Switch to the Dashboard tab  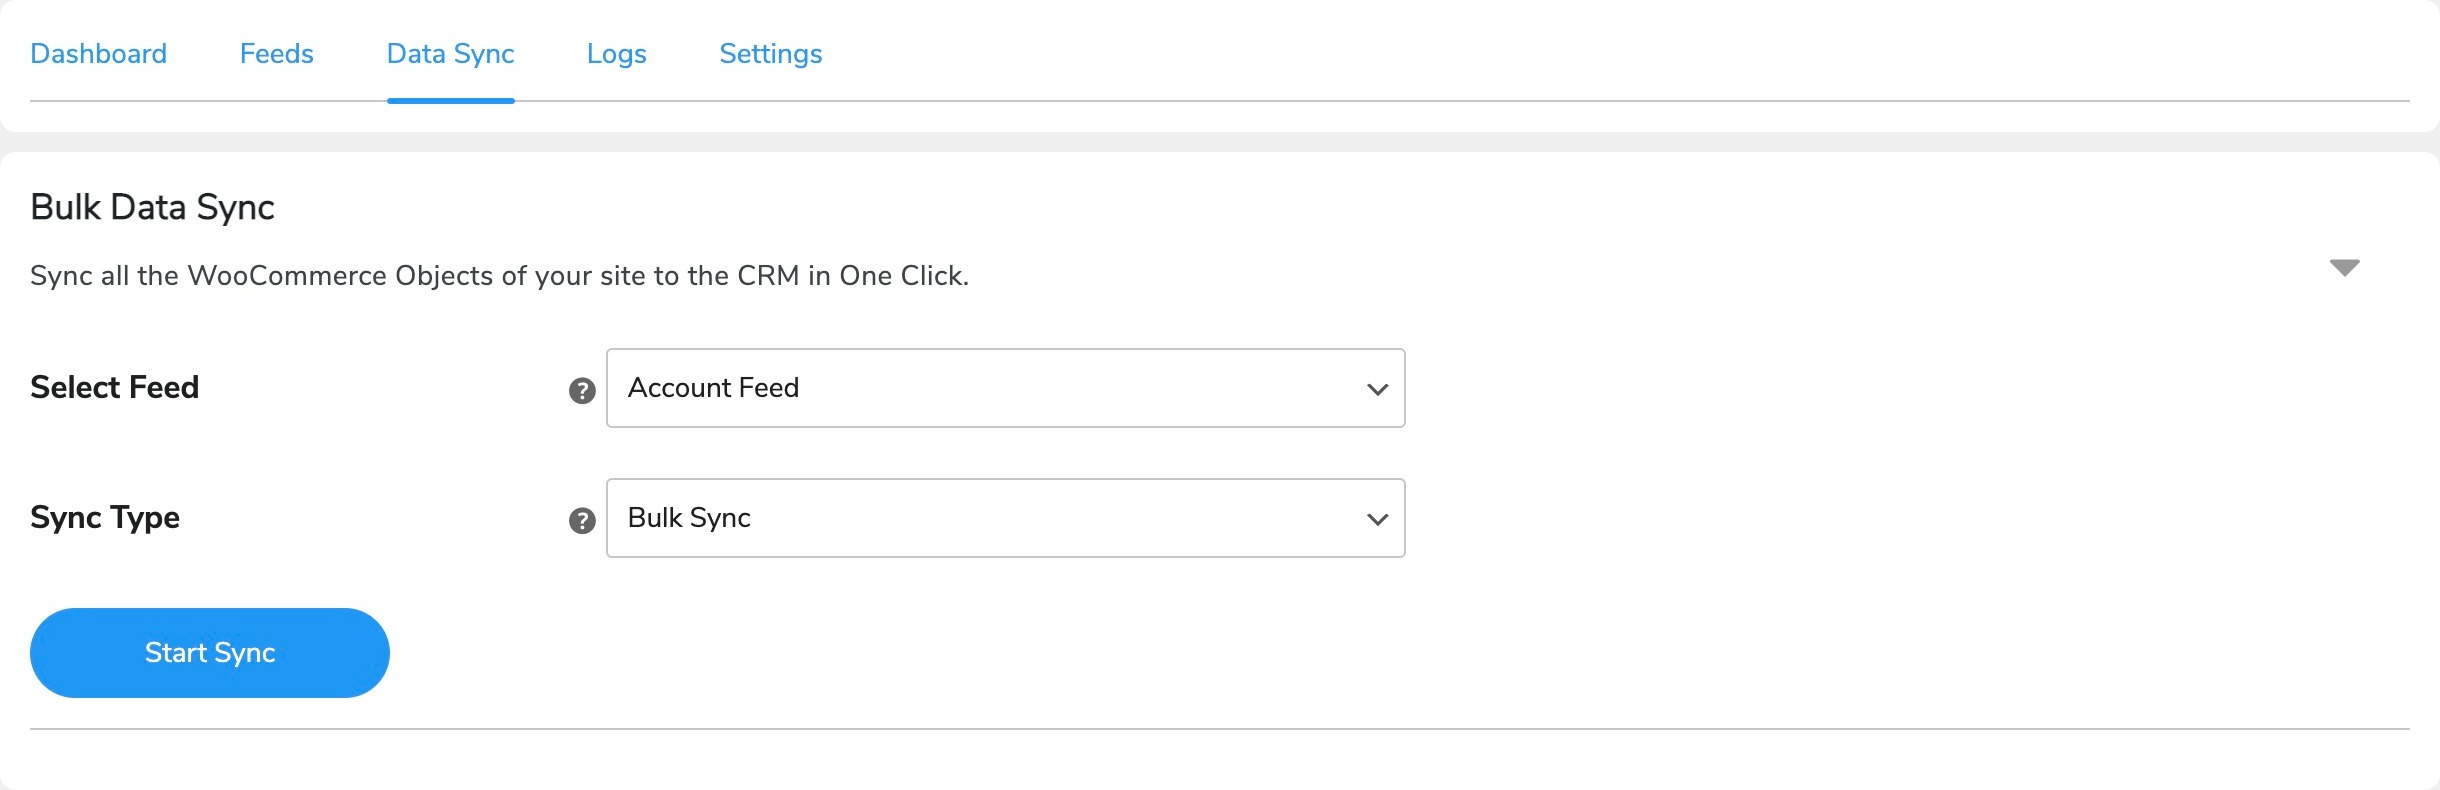[99, 54]
